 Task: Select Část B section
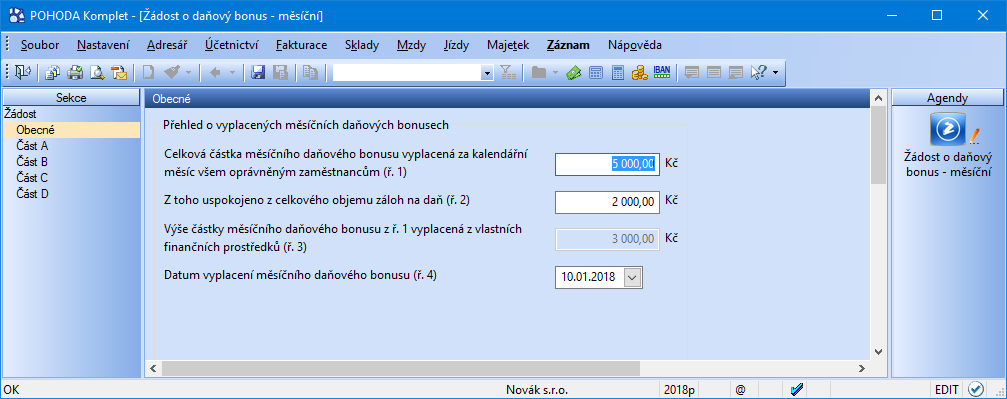click(x=33, y=161)
